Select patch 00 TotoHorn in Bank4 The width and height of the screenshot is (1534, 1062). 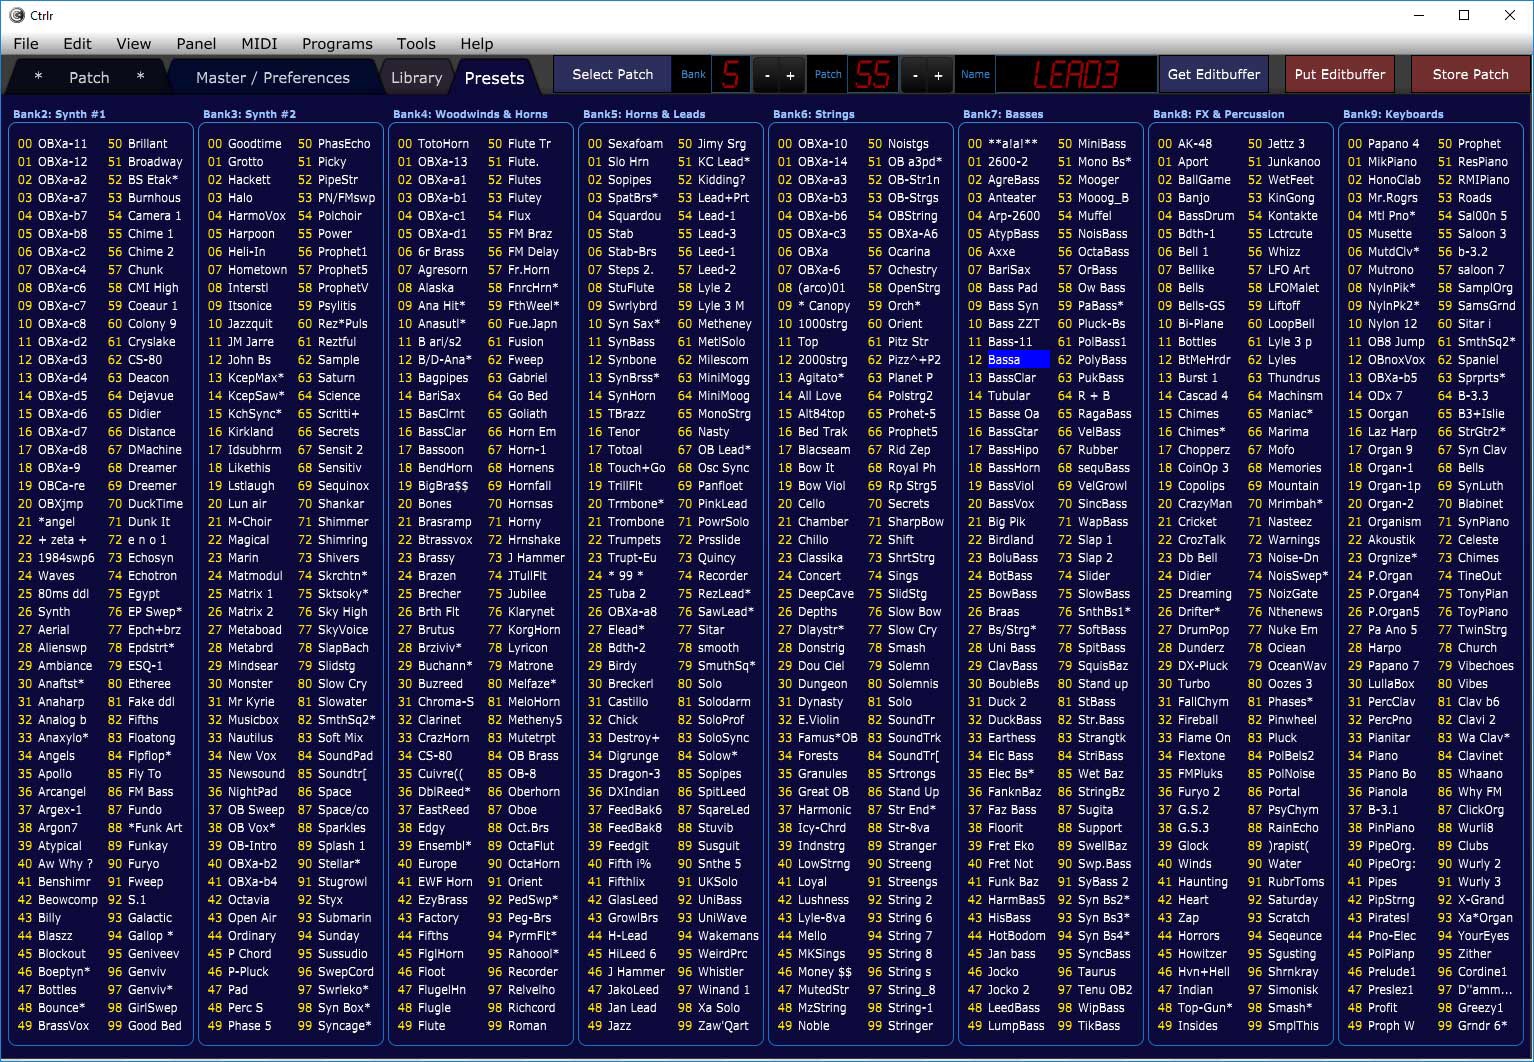click(x=433, y=144)
